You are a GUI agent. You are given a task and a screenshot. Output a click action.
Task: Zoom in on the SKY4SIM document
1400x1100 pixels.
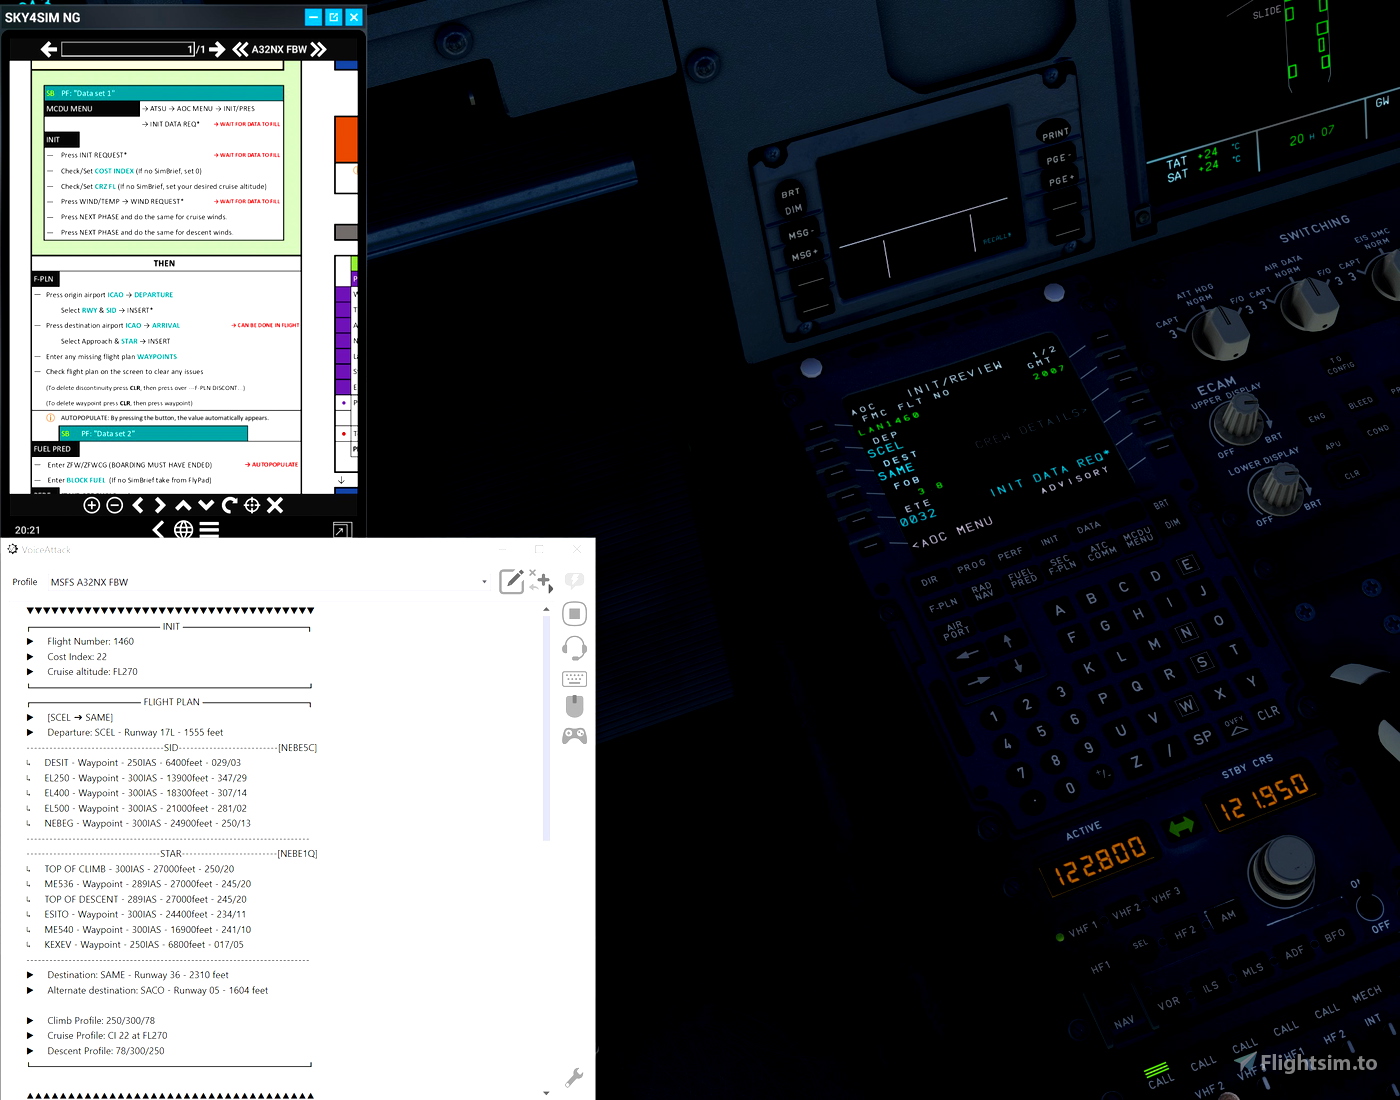pos(91,505)
